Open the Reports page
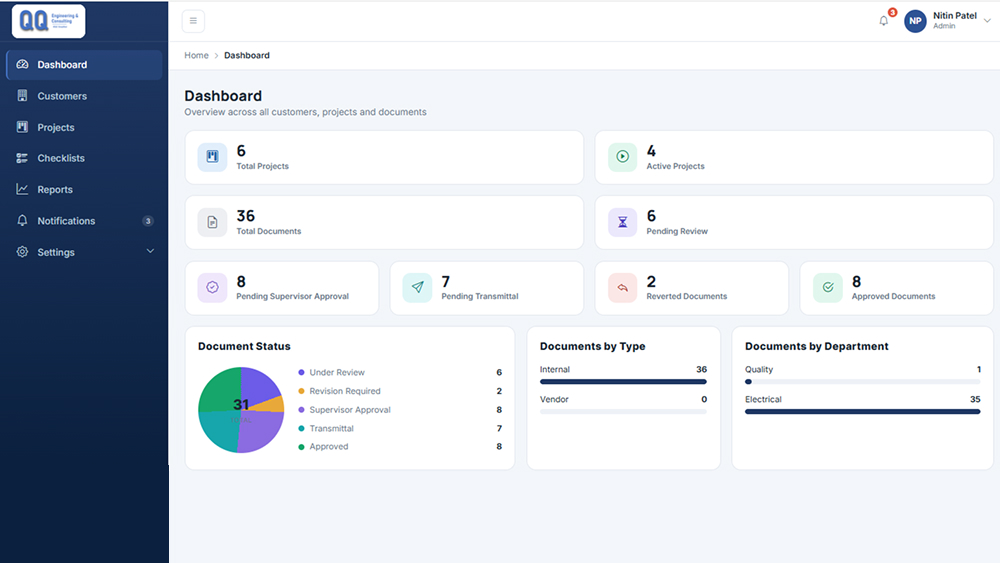The image size is (1000, 563). pyautogui.click(x=84, y=189)
